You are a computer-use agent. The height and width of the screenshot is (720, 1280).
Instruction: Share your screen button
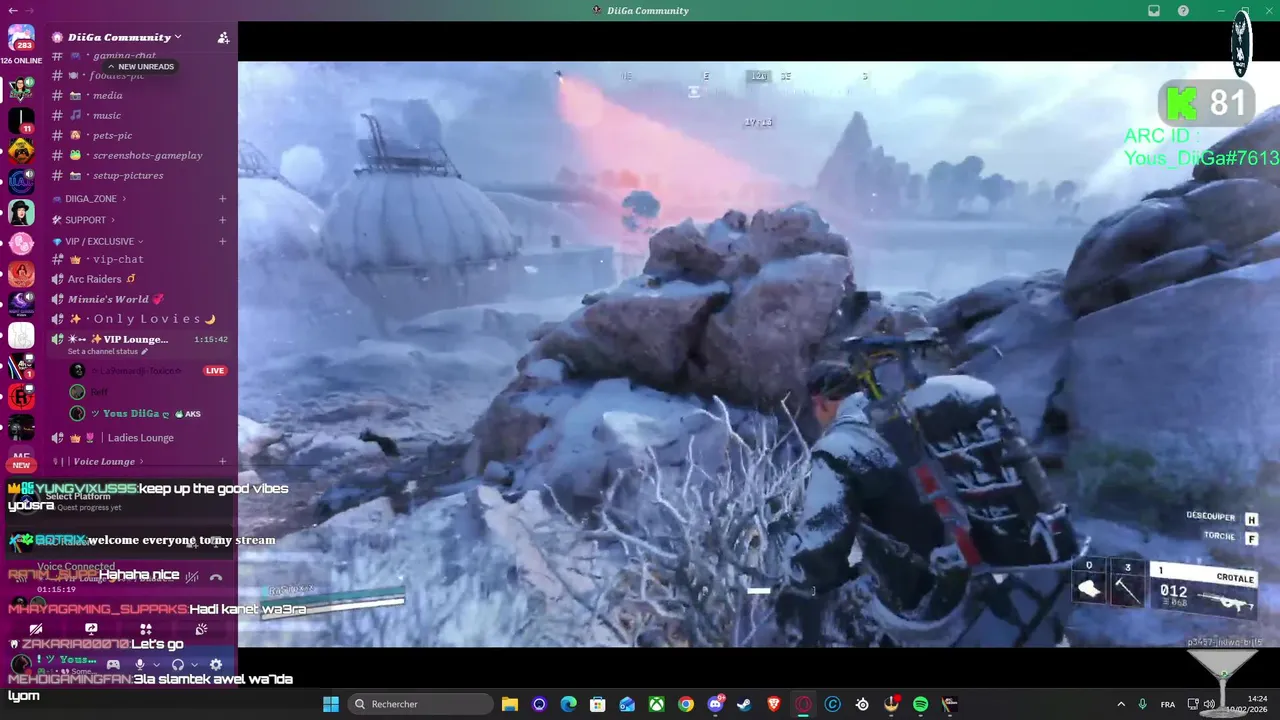coord(91,629)
